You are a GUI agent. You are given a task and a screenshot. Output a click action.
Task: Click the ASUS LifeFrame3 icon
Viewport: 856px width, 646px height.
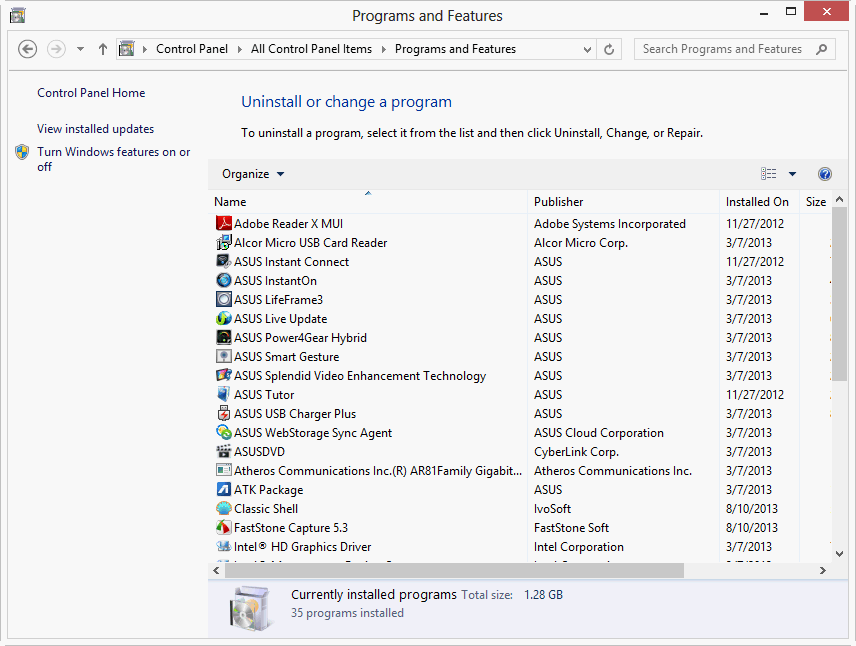224,299
